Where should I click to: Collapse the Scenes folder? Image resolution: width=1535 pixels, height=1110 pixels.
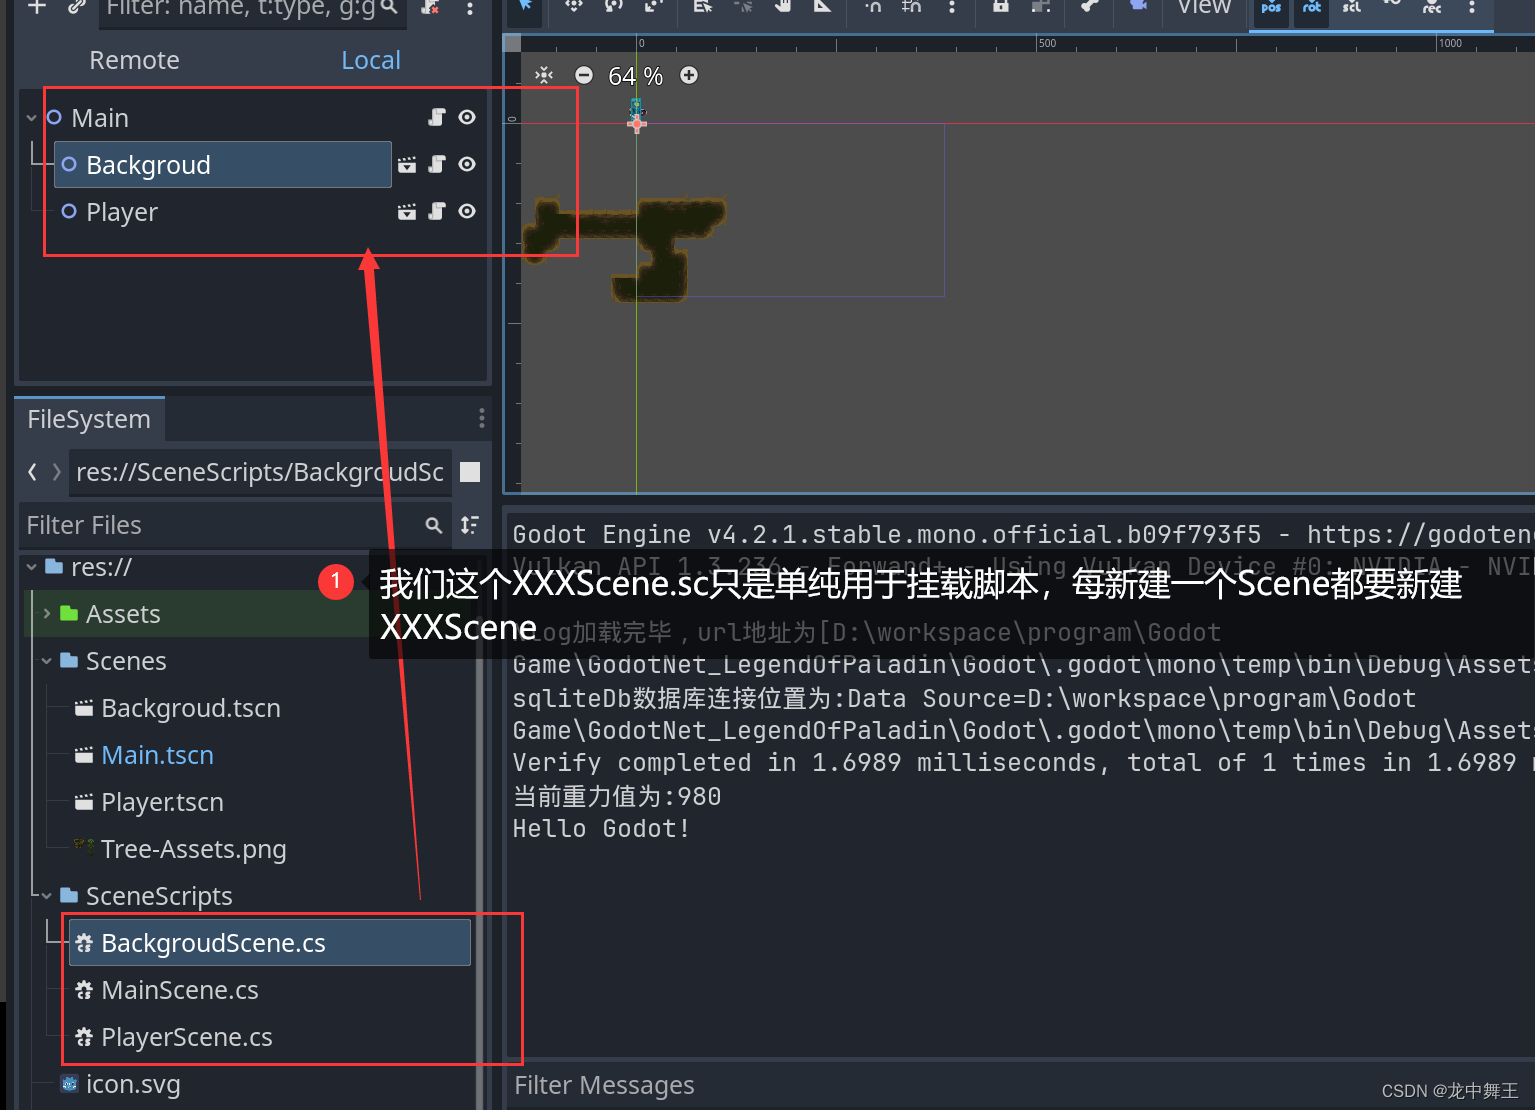coord(46,661)
